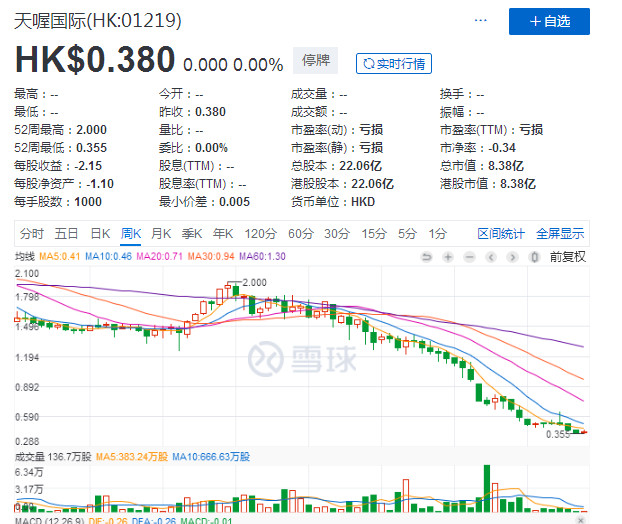Image resolution: width=622 pixels, height=524 pixels.
Task: Click the tallest green volume bar
Action: tap(486, 489)
